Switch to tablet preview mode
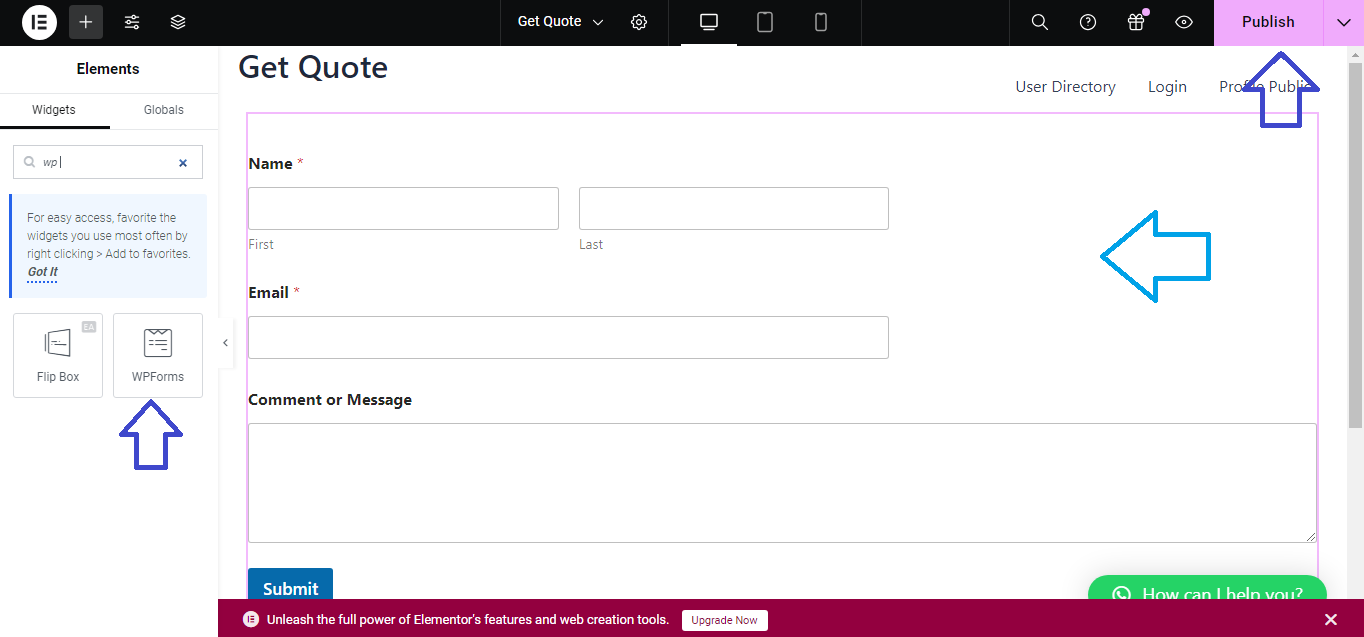 [765, 22]
